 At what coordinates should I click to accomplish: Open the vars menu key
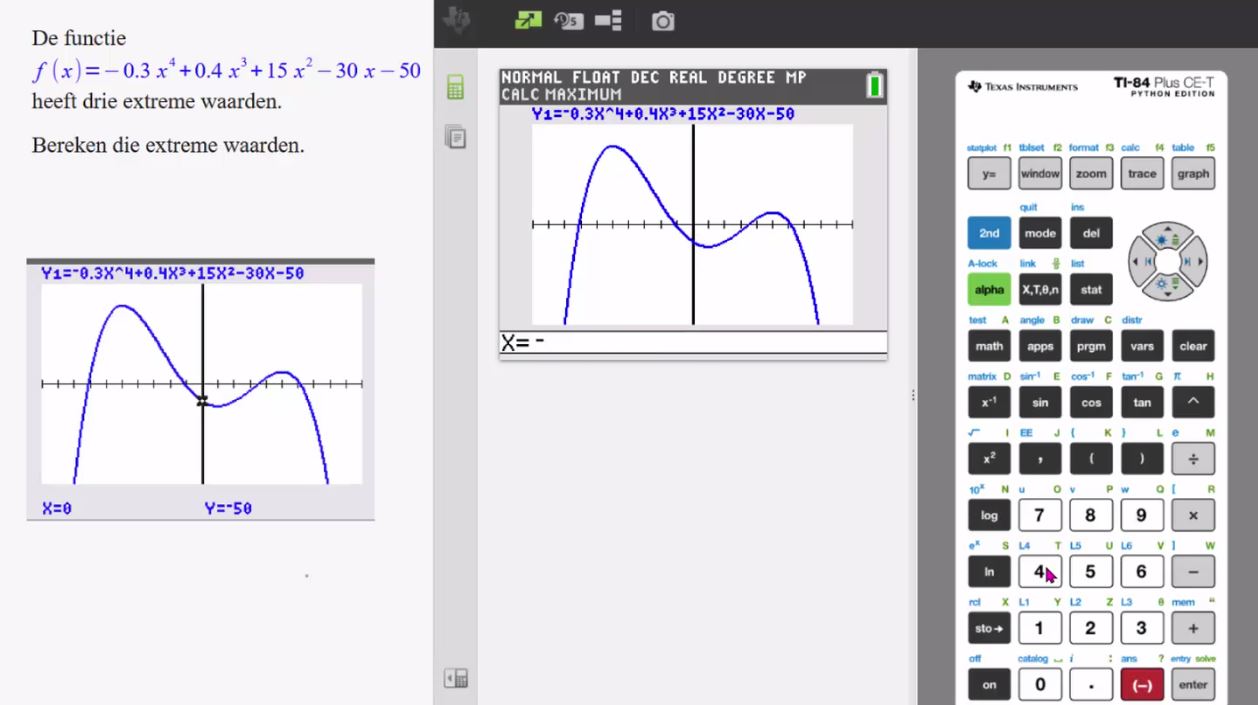coord(1142,346)
